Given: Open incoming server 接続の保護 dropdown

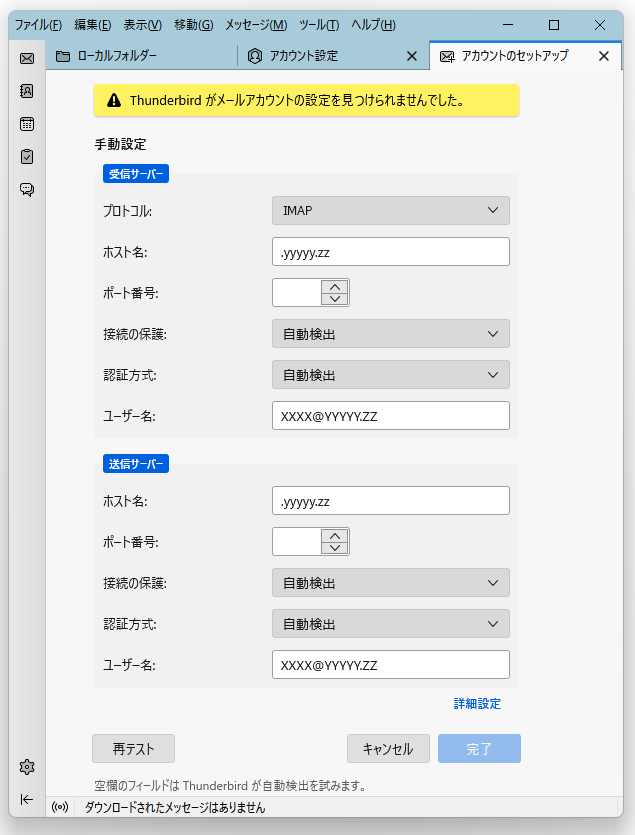Looking at the screenshot, I should [390, 334].
